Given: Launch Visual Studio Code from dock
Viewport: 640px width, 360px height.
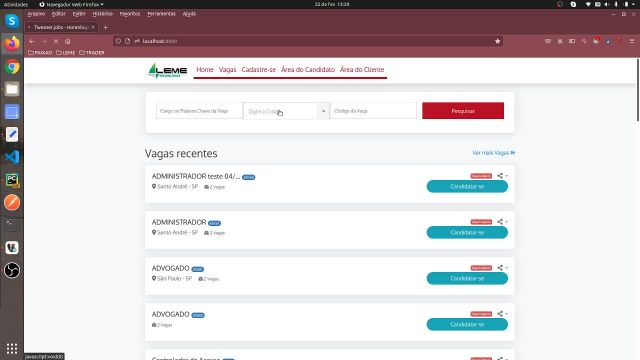Looking at the screenshot, I should (x=12, y=157).
